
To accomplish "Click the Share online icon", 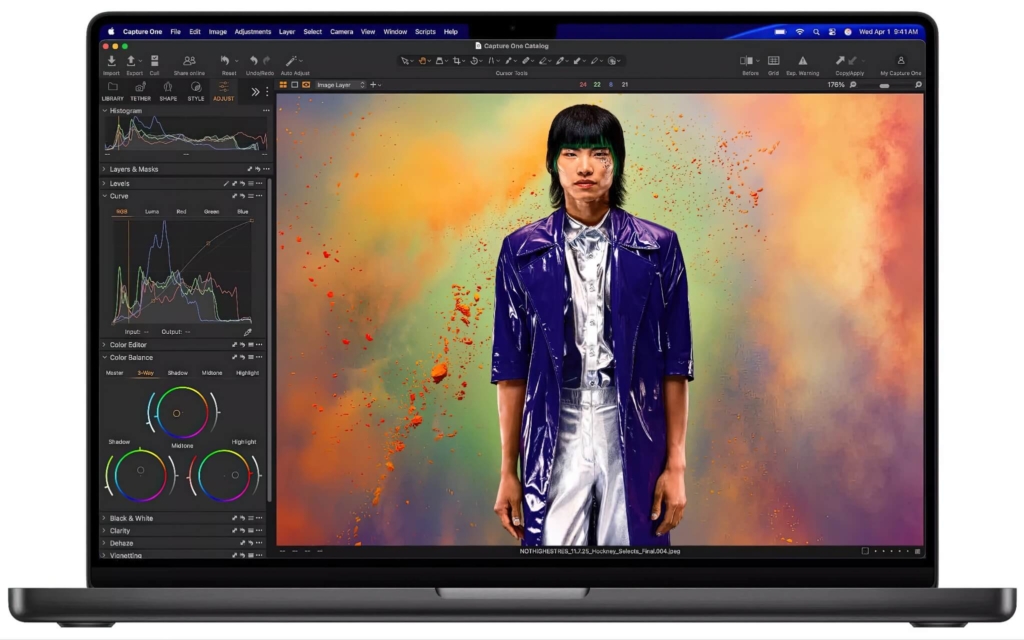I will point(189,61).
